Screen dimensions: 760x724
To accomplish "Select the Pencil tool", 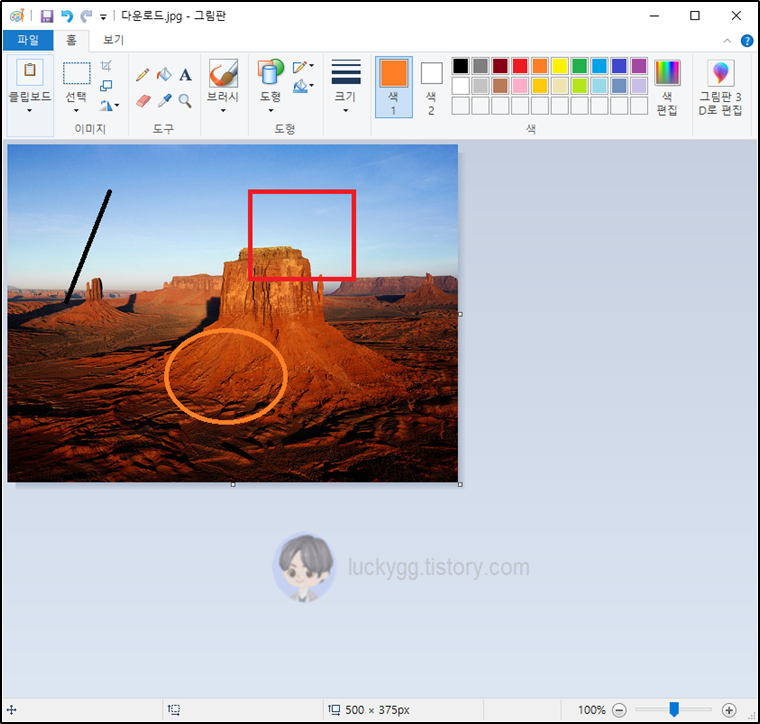I will click(x=142, y=75).
